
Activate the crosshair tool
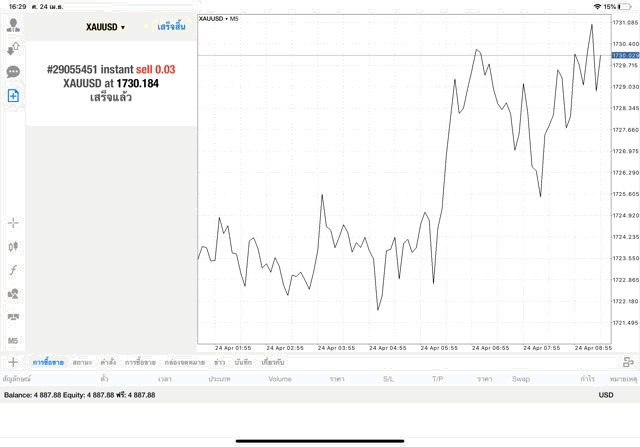(13, 223)
